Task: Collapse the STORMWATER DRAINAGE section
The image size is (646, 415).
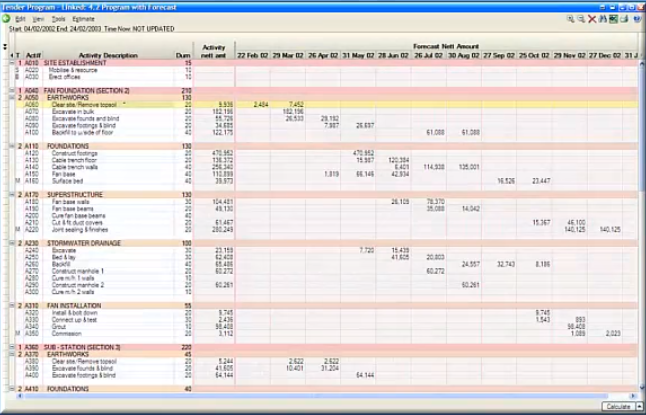Action: [12, 242]
